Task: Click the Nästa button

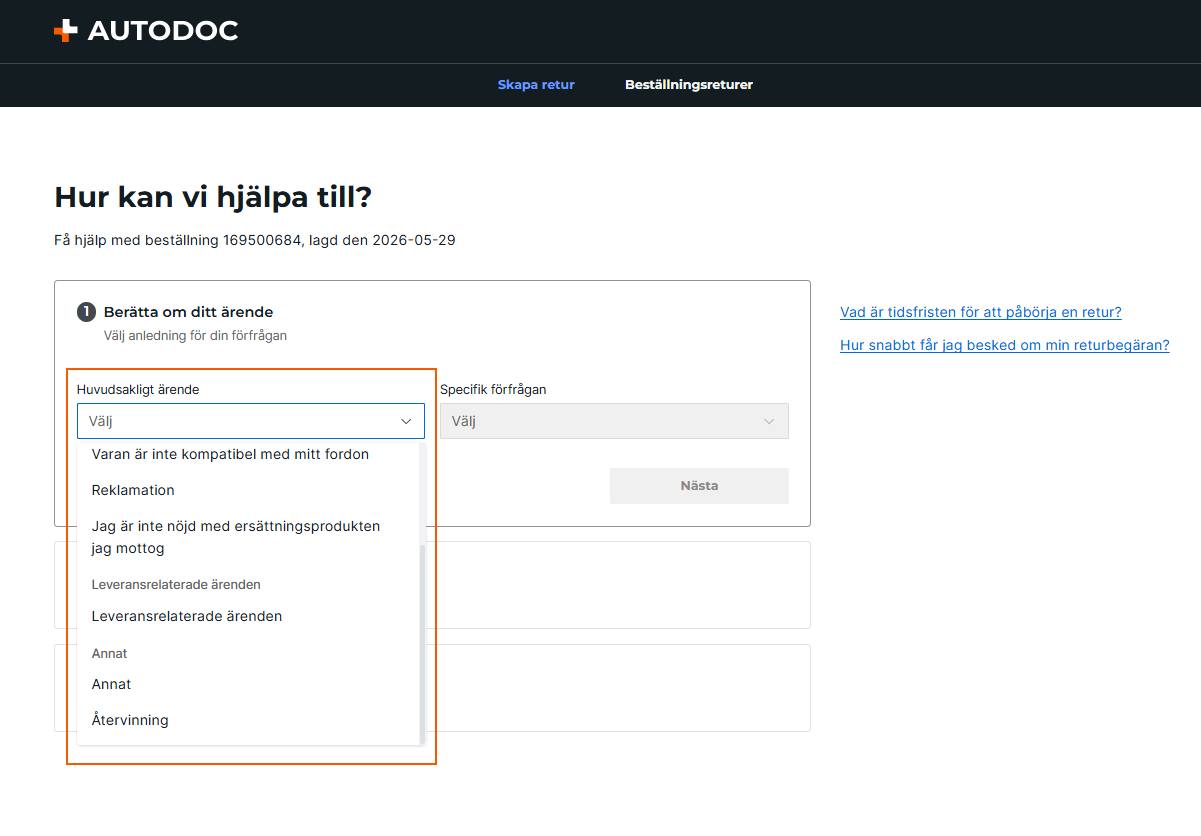Action: [x=699, y=486]
